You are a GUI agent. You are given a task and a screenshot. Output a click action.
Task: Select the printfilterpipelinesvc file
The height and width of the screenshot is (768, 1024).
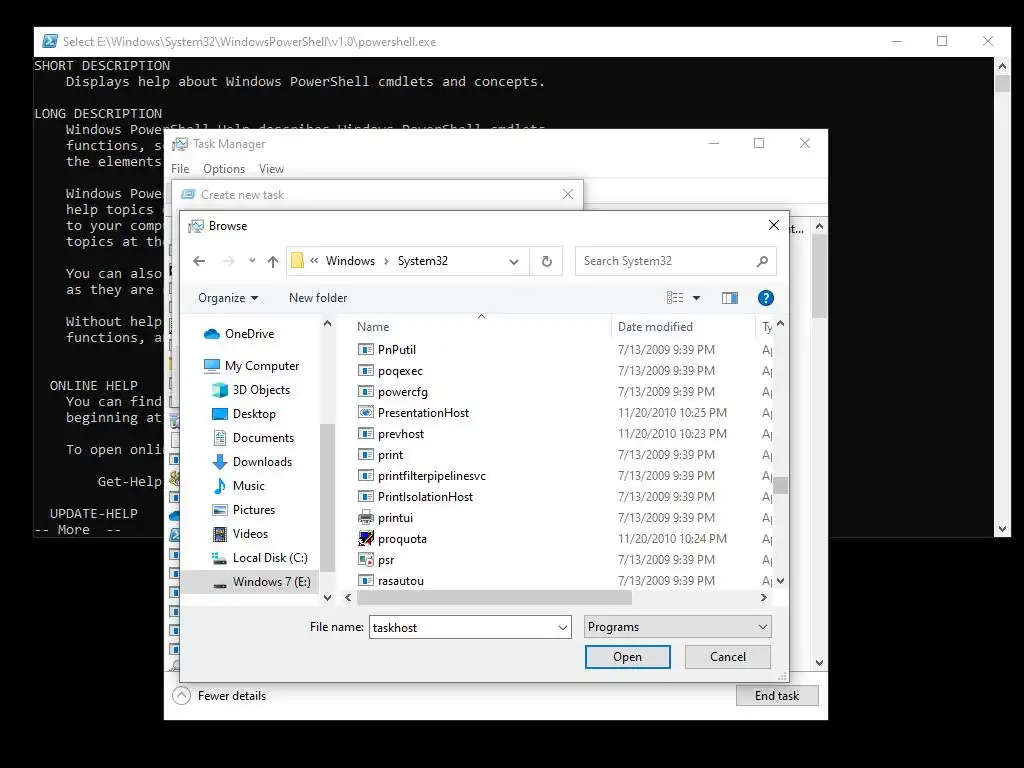tap(432, 475)
